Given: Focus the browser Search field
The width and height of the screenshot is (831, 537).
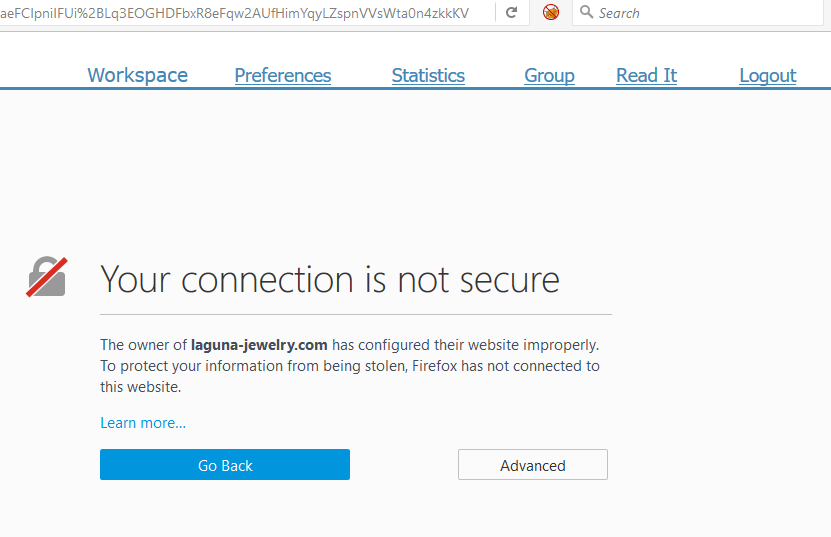Looking at the screenshot, I should click(x=700, y=13).
